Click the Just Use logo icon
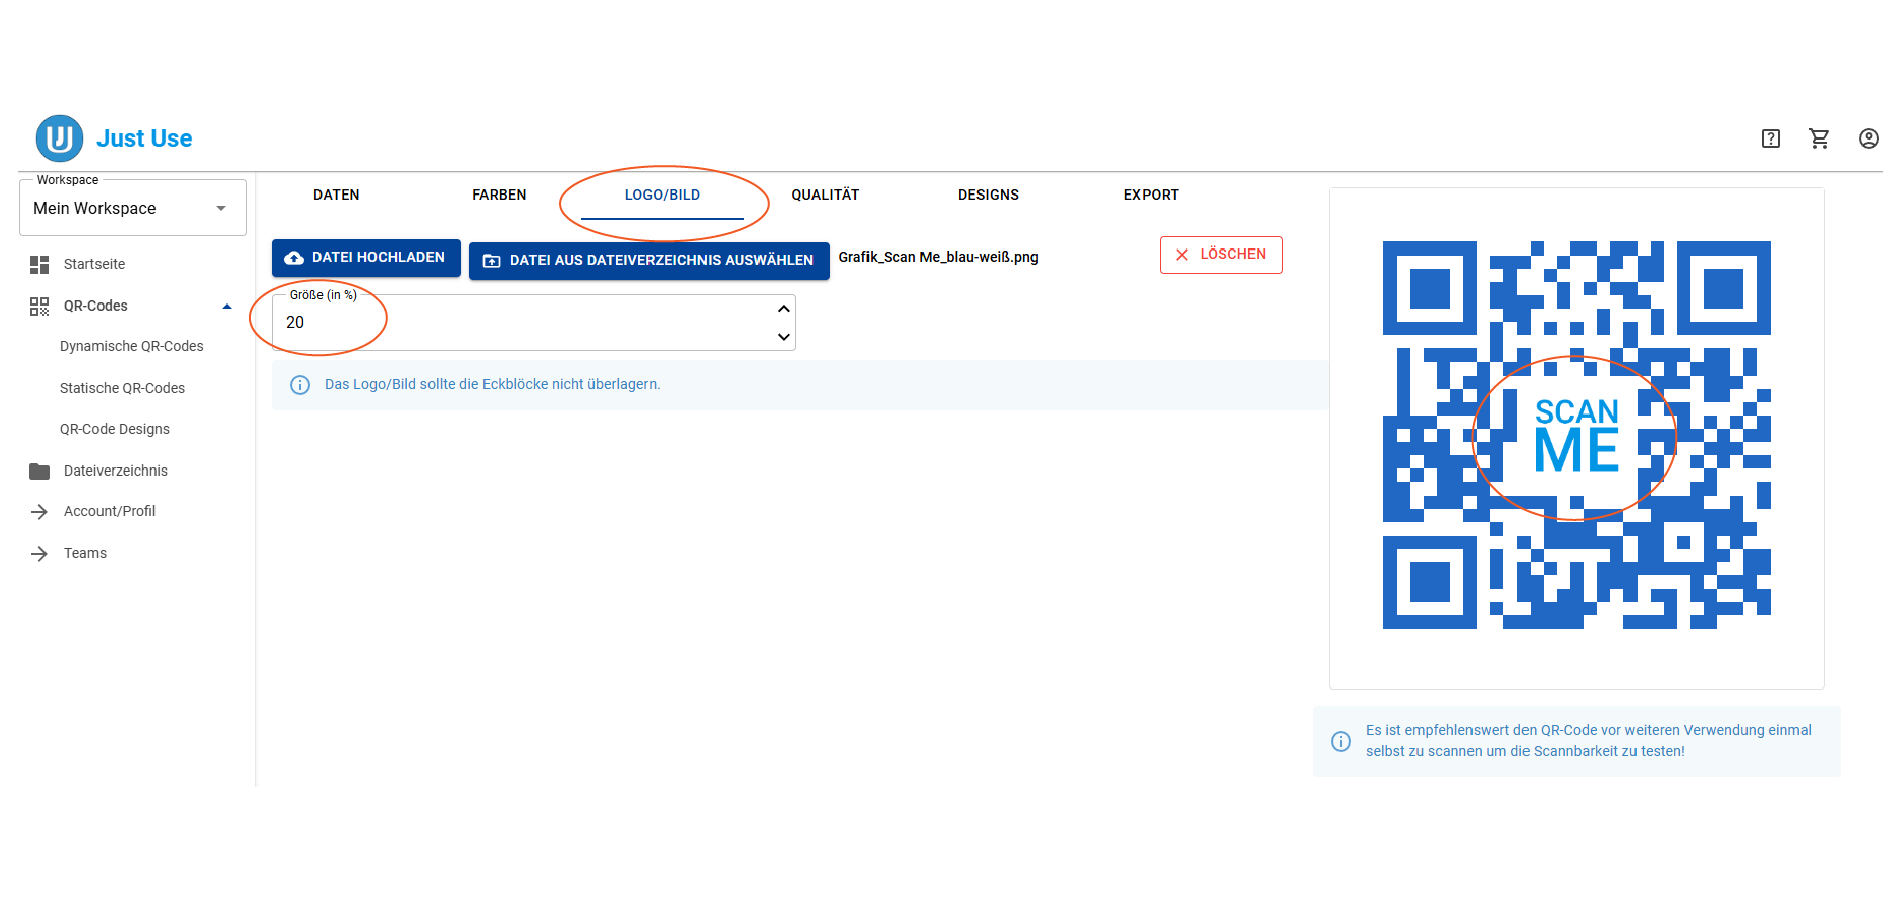The image size is (1900, 900). [x=59, y=138]
